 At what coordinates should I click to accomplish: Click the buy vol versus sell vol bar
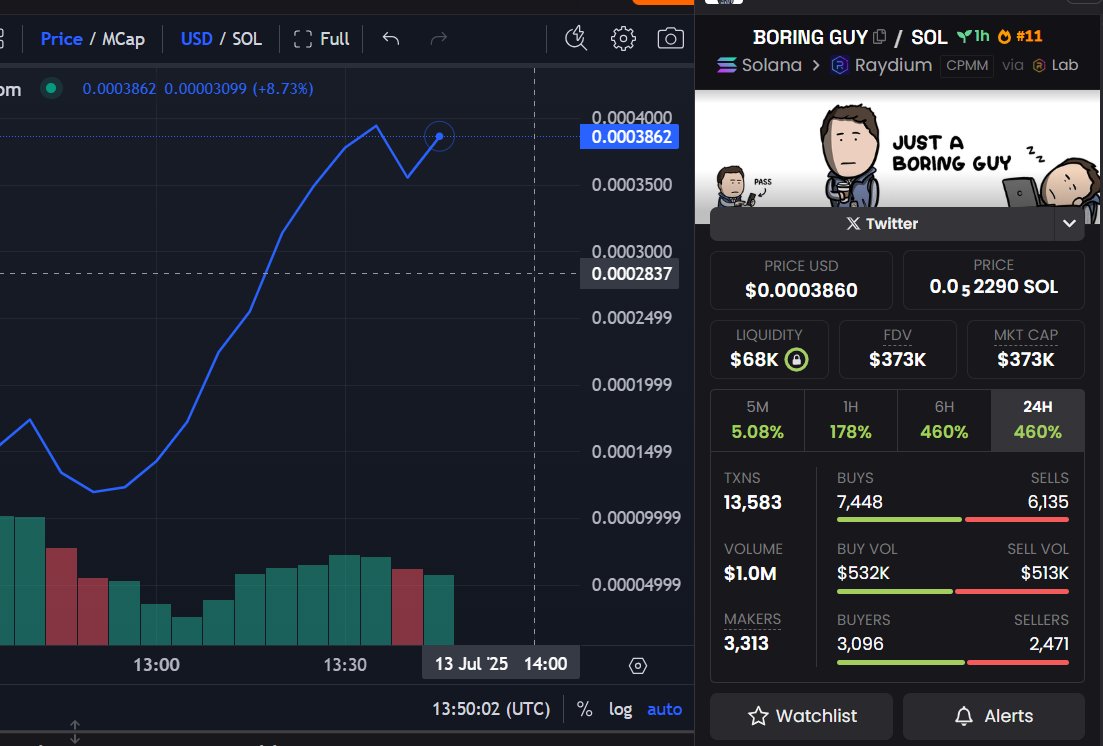952,591
